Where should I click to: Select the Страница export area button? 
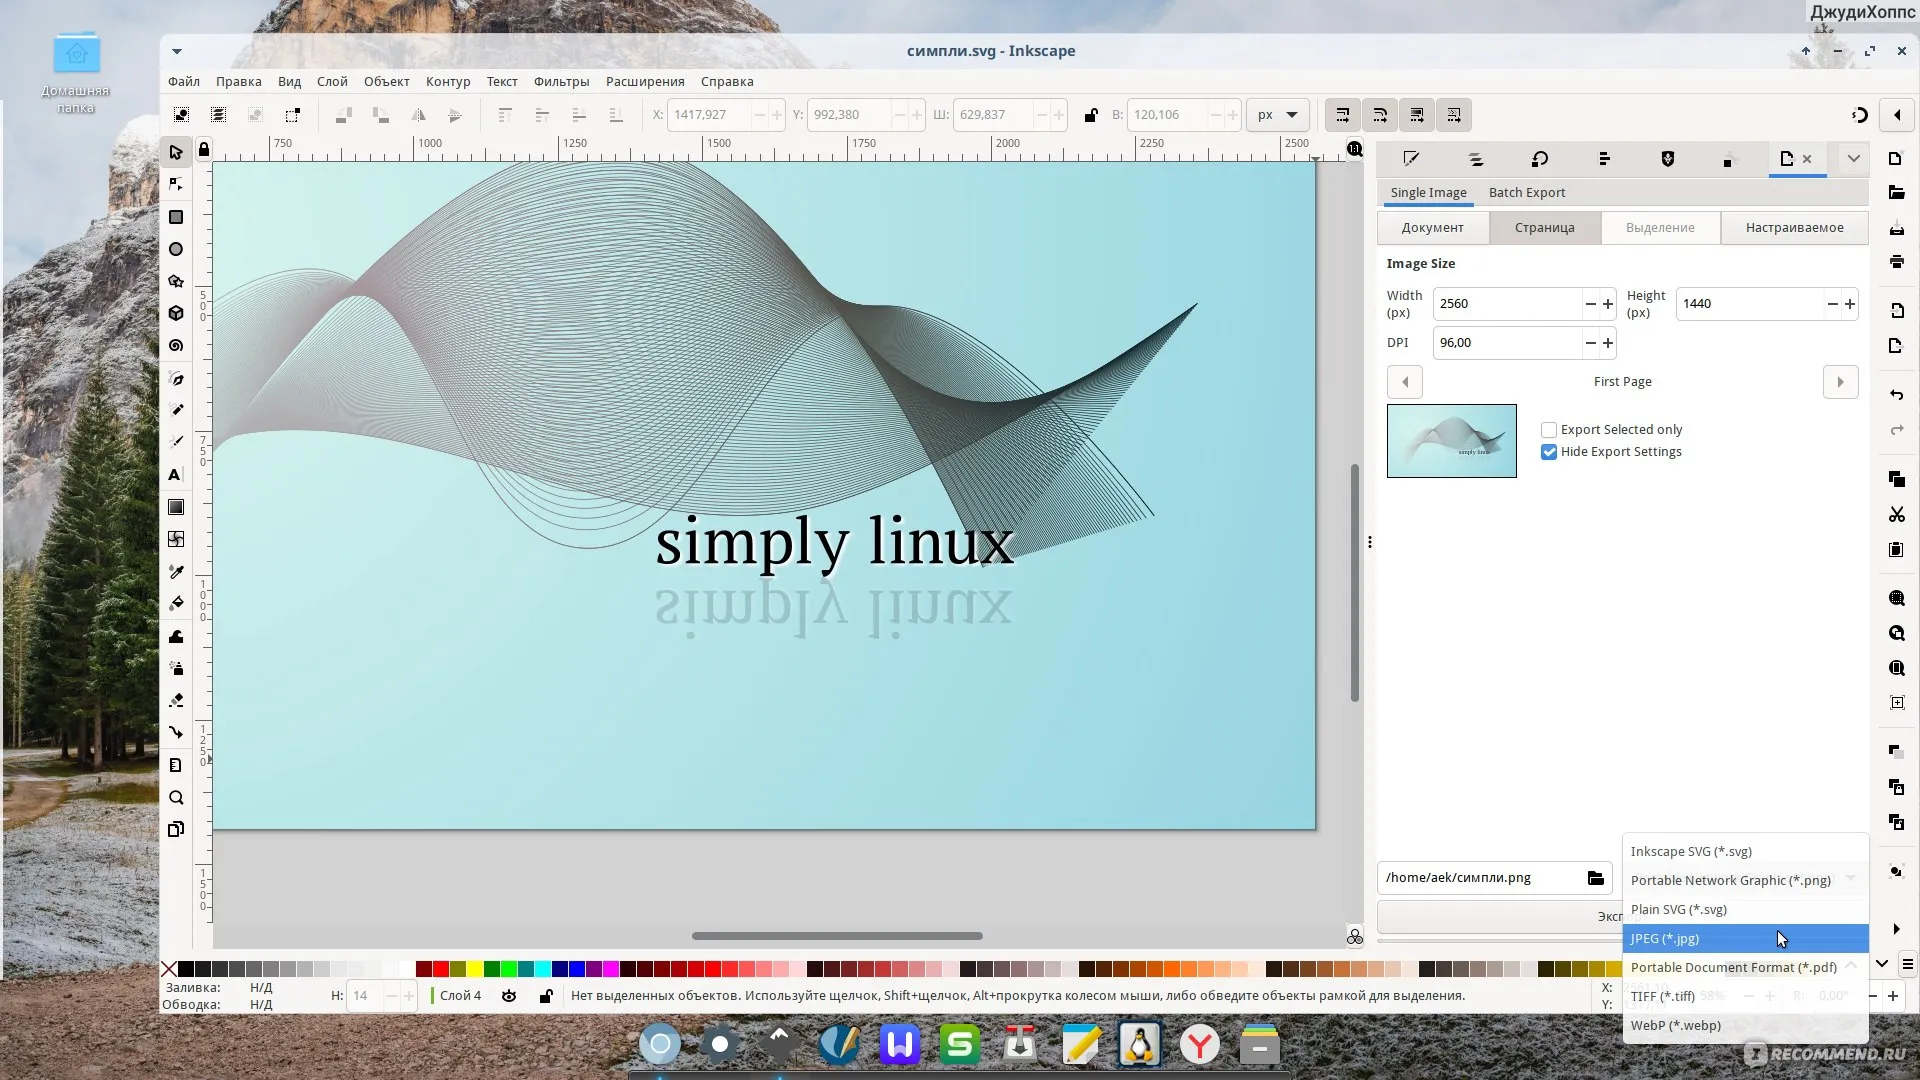1544,228
